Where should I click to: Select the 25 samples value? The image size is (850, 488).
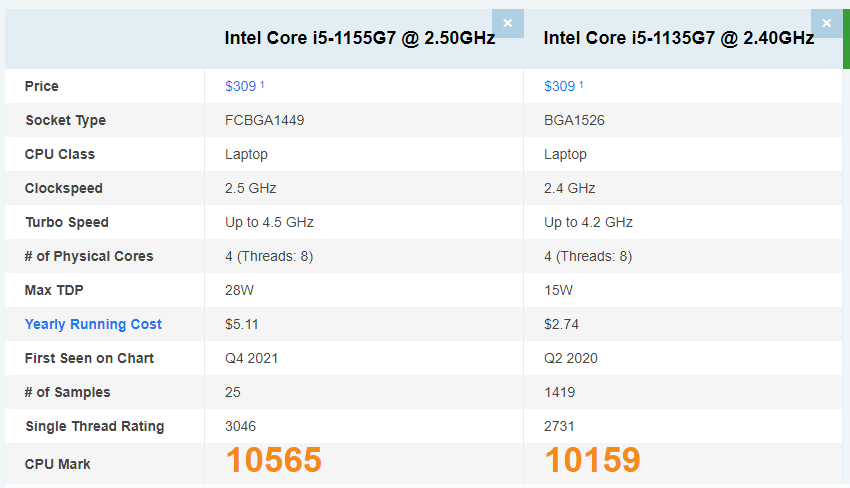tap(233, 393)
